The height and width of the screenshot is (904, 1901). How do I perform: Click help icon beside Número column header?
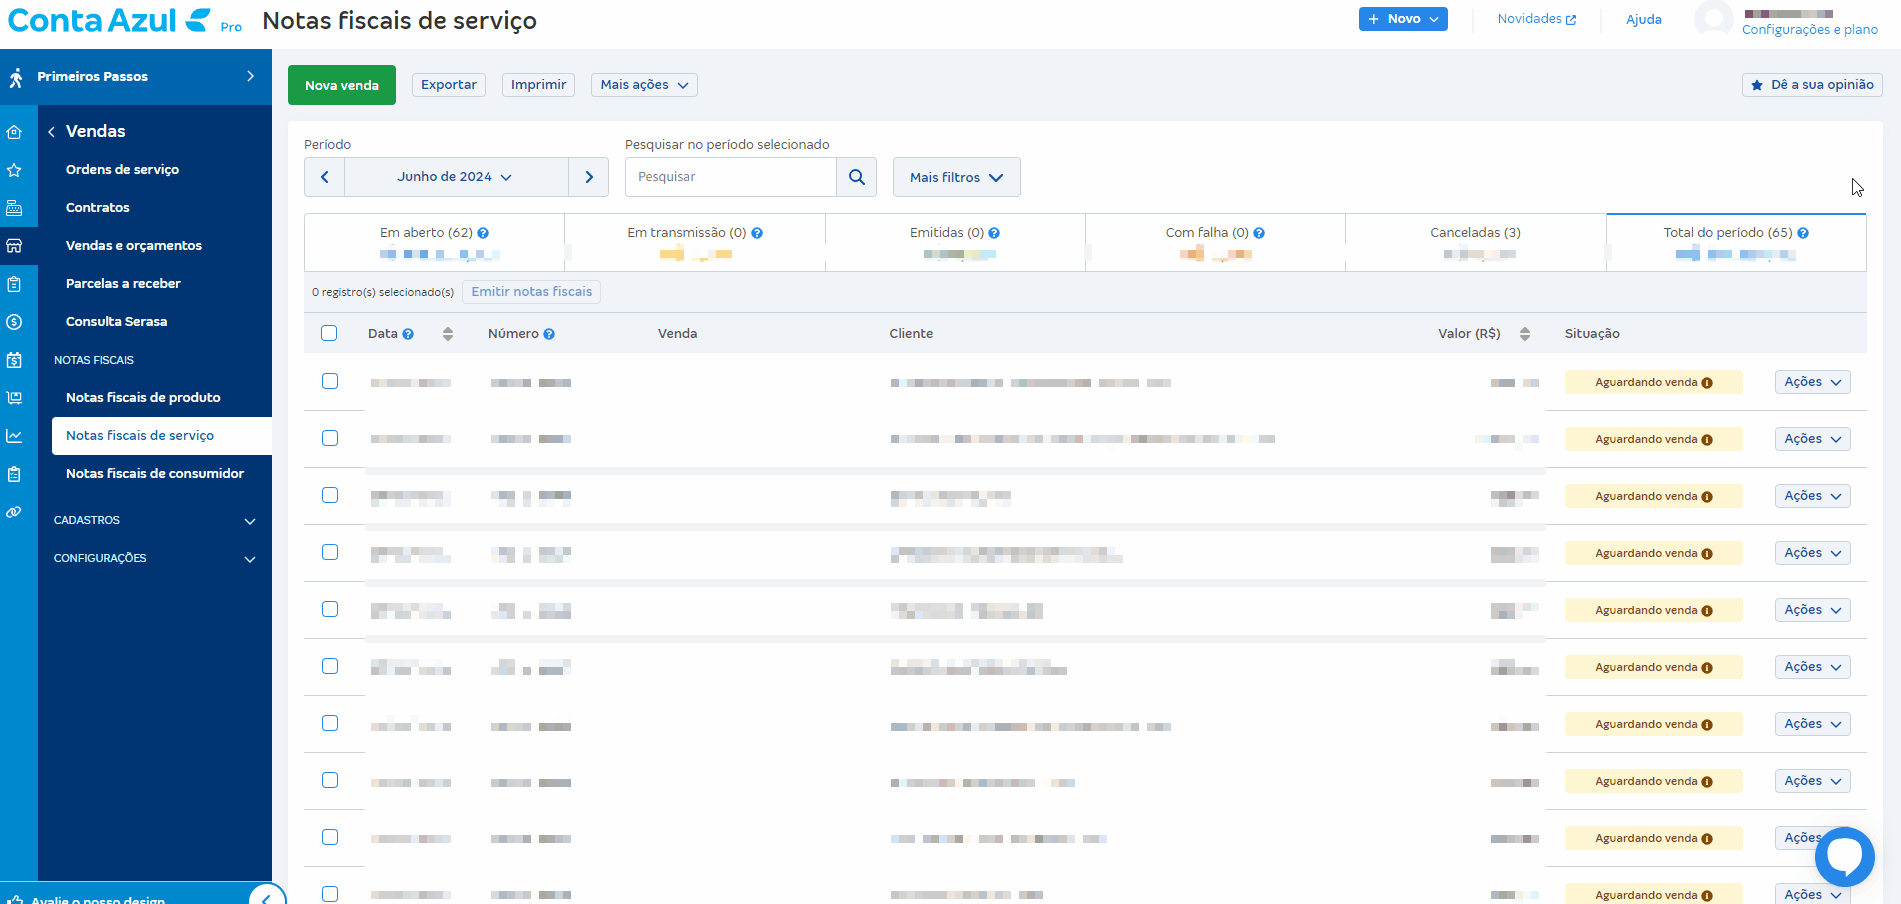click(x=549, y=334)
